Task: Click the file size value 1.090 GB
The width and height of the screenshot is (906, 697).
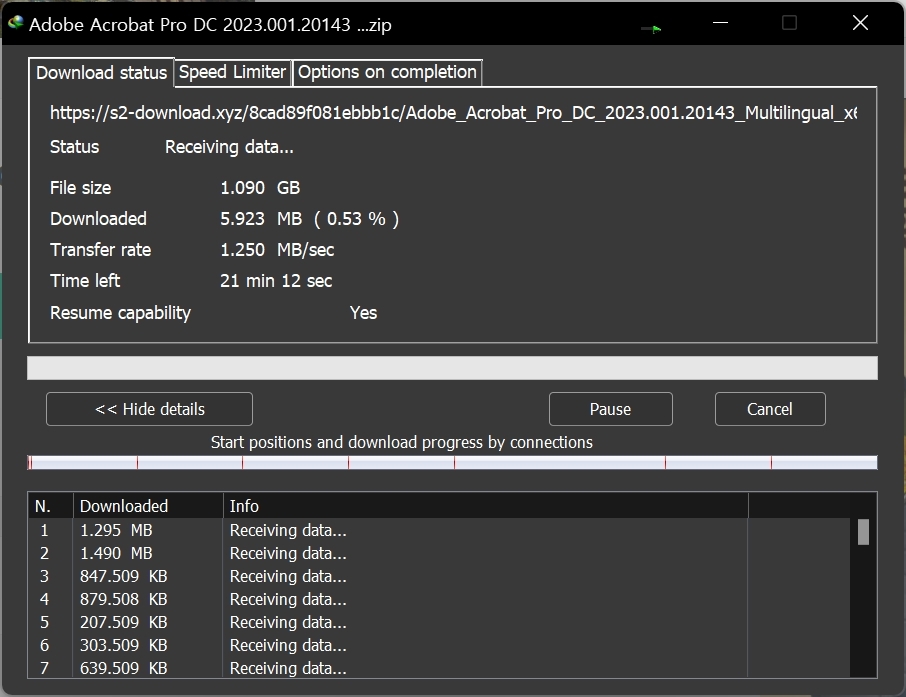Action: tap(260, 188)
